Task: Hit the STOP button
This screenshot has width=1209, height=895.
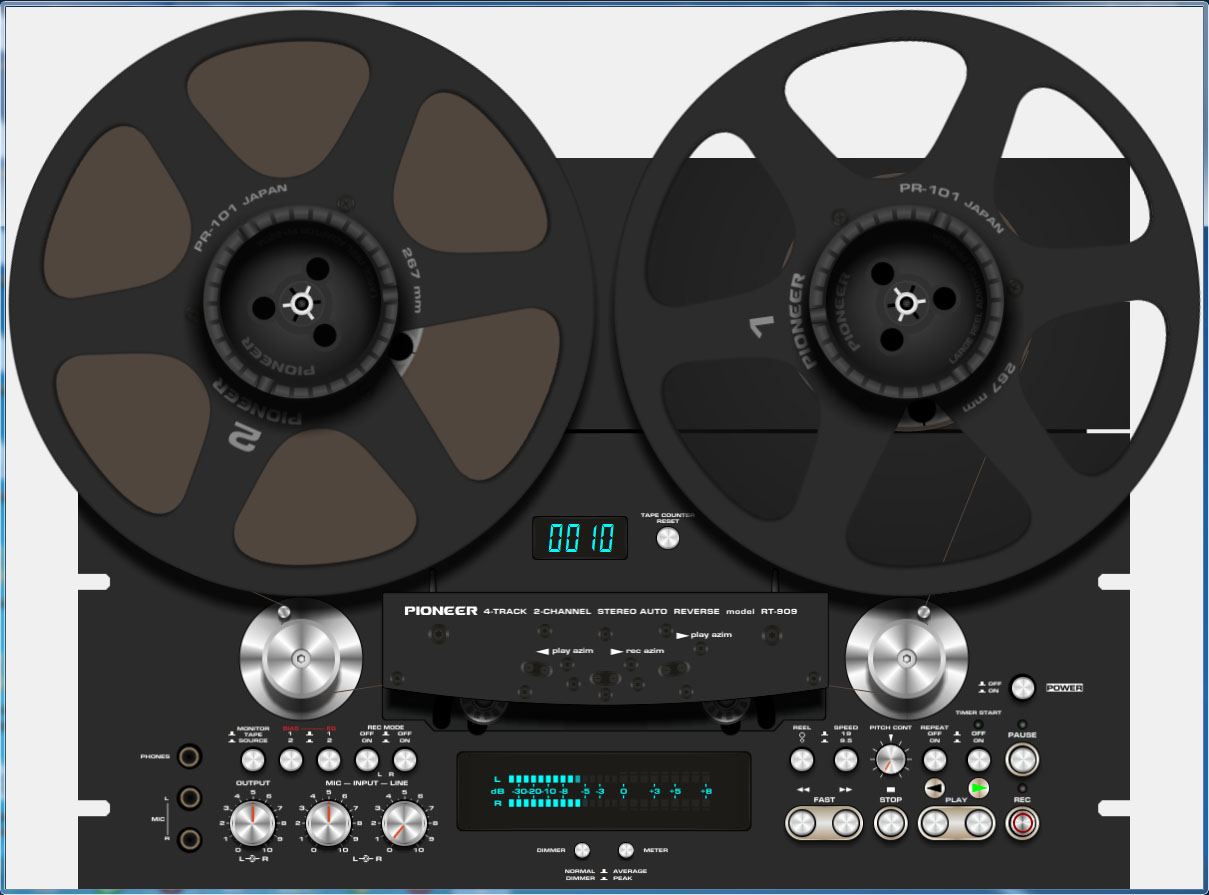Action: point(890,823)
